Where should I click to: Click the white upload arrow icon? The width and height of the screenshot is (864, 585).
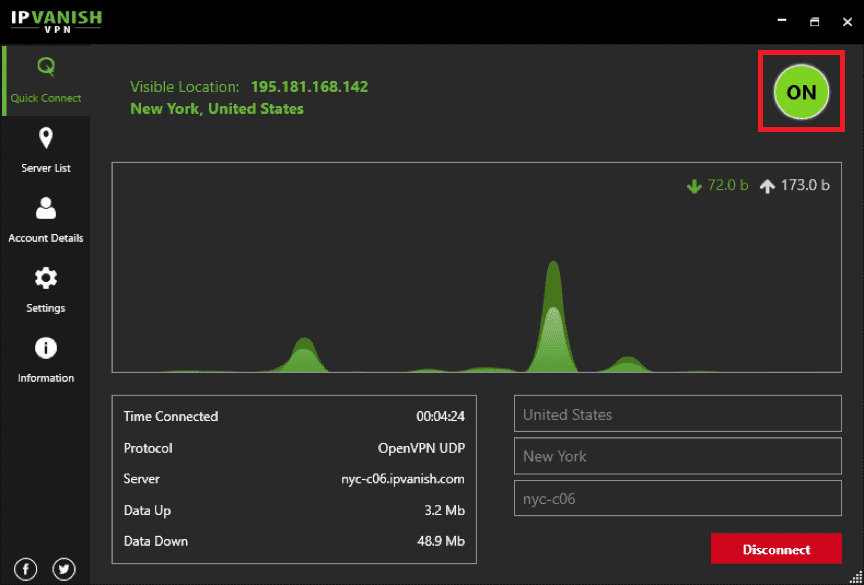[767, 186]
